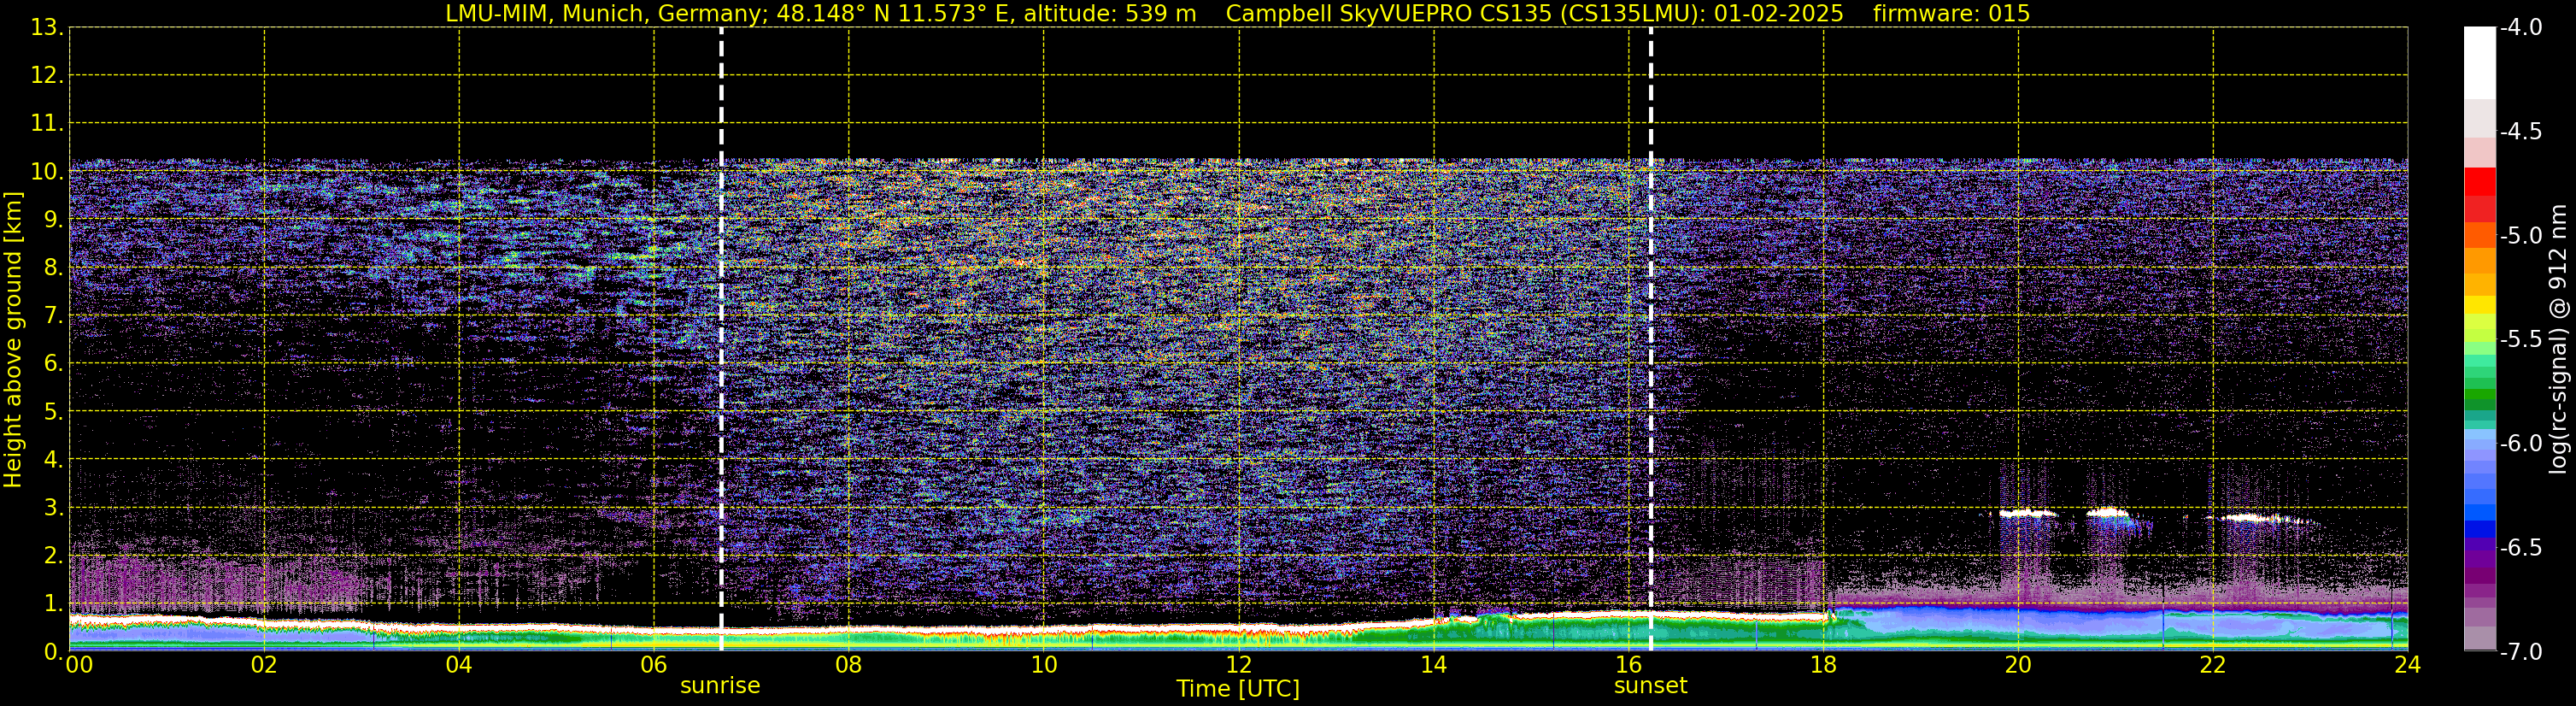The width and height of the screenshot is (2576, 706).
Task: Click time axis tick "18"
Action: (x=1823, y=666)
